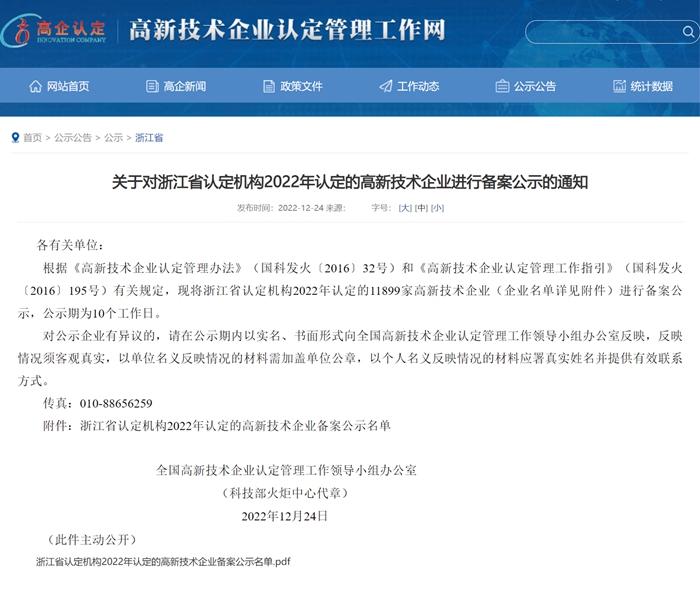
Task: Click the 附件 line naming 备案公示名单
Action: (217, 425)
